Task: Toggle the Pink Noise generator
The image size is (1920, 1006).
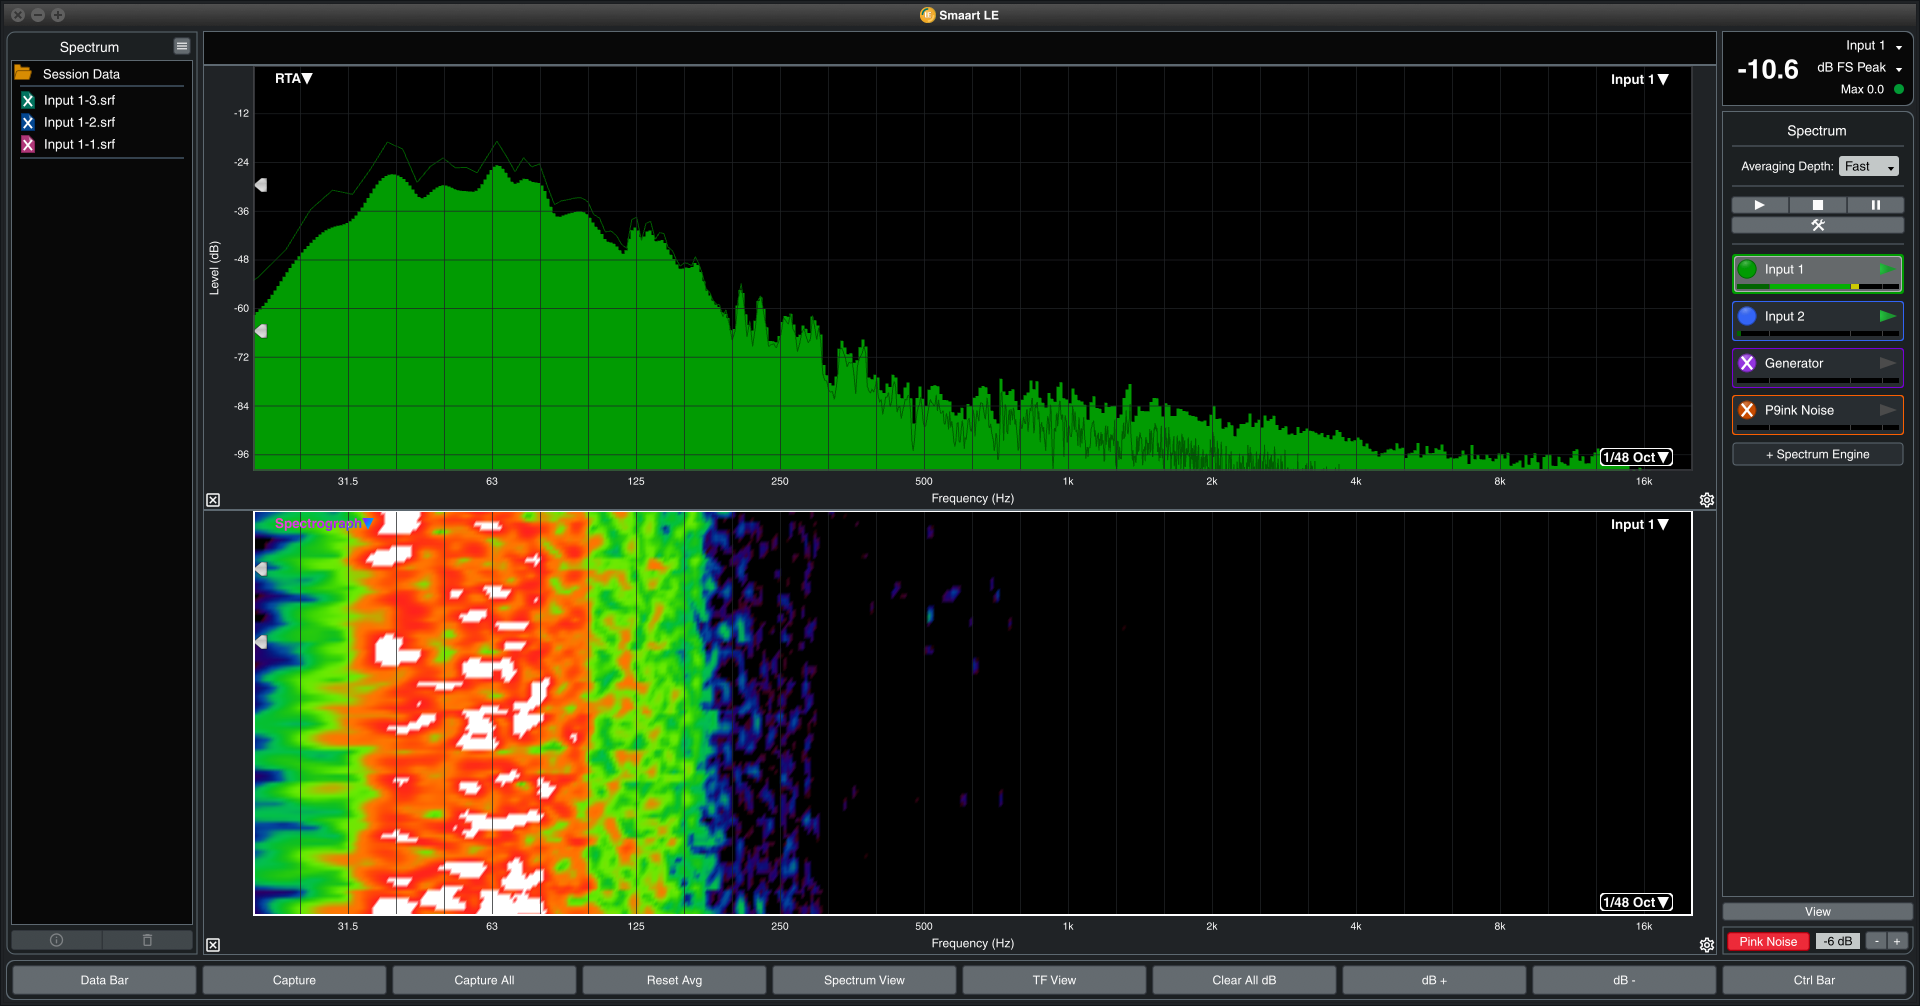Action: [1768, 941]
